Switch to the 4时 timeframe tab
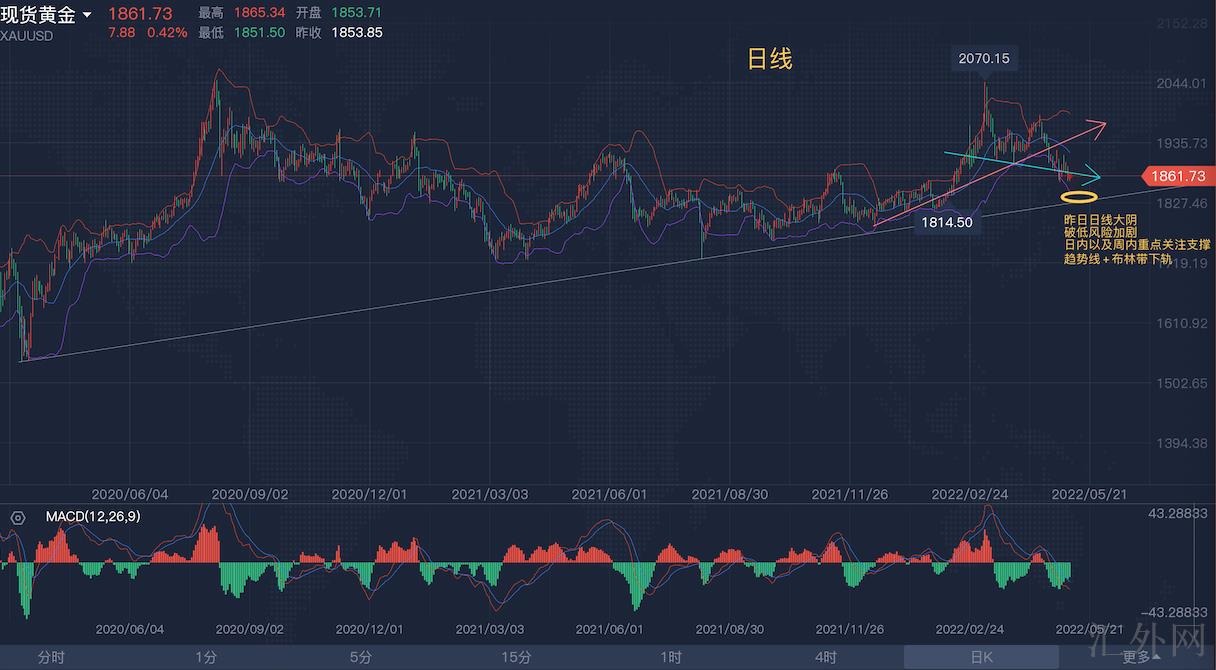Viewport: 1216px width, 670px height. (826, 657)
